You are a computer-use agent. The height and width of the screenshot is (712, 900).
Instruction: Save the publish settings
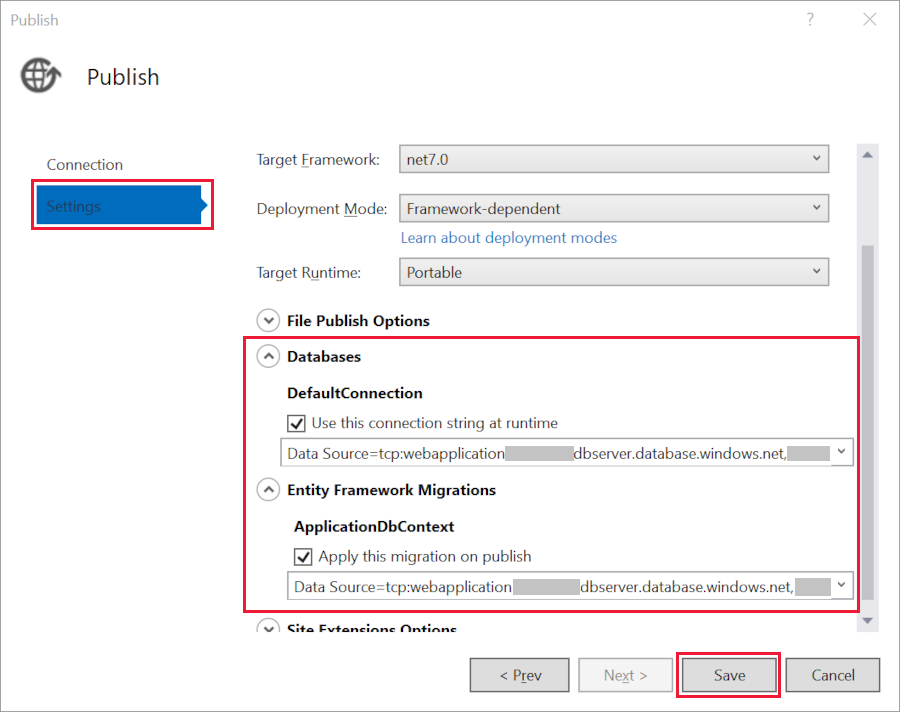tap(728, 675)
